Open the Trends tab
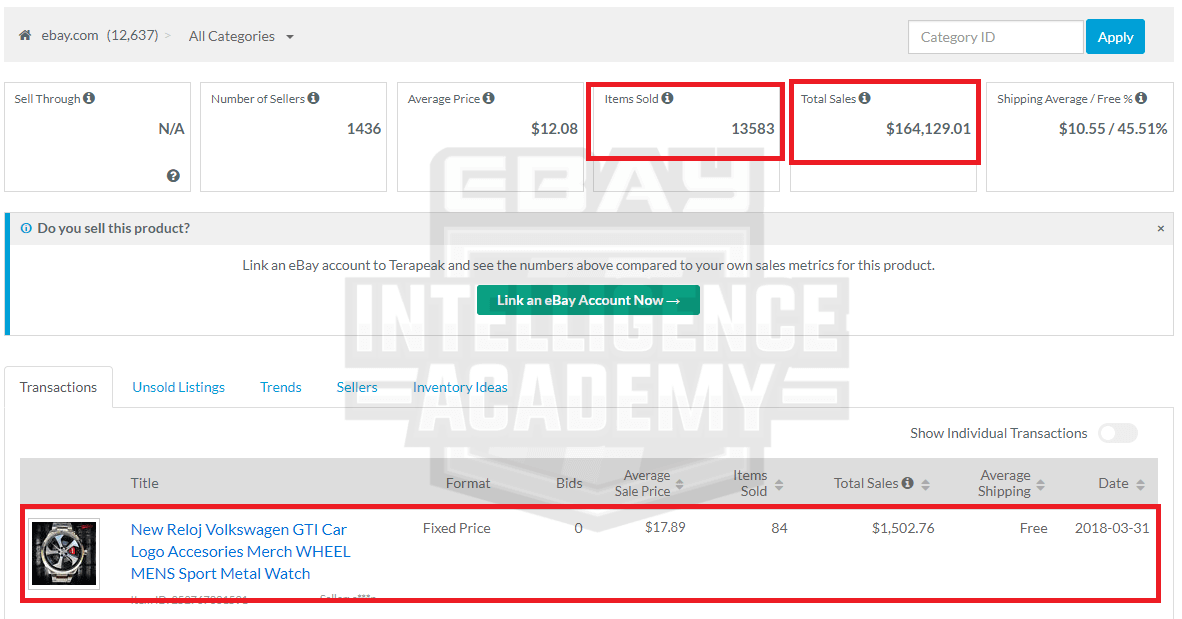 pyautogui.click(x=280, y=387)
